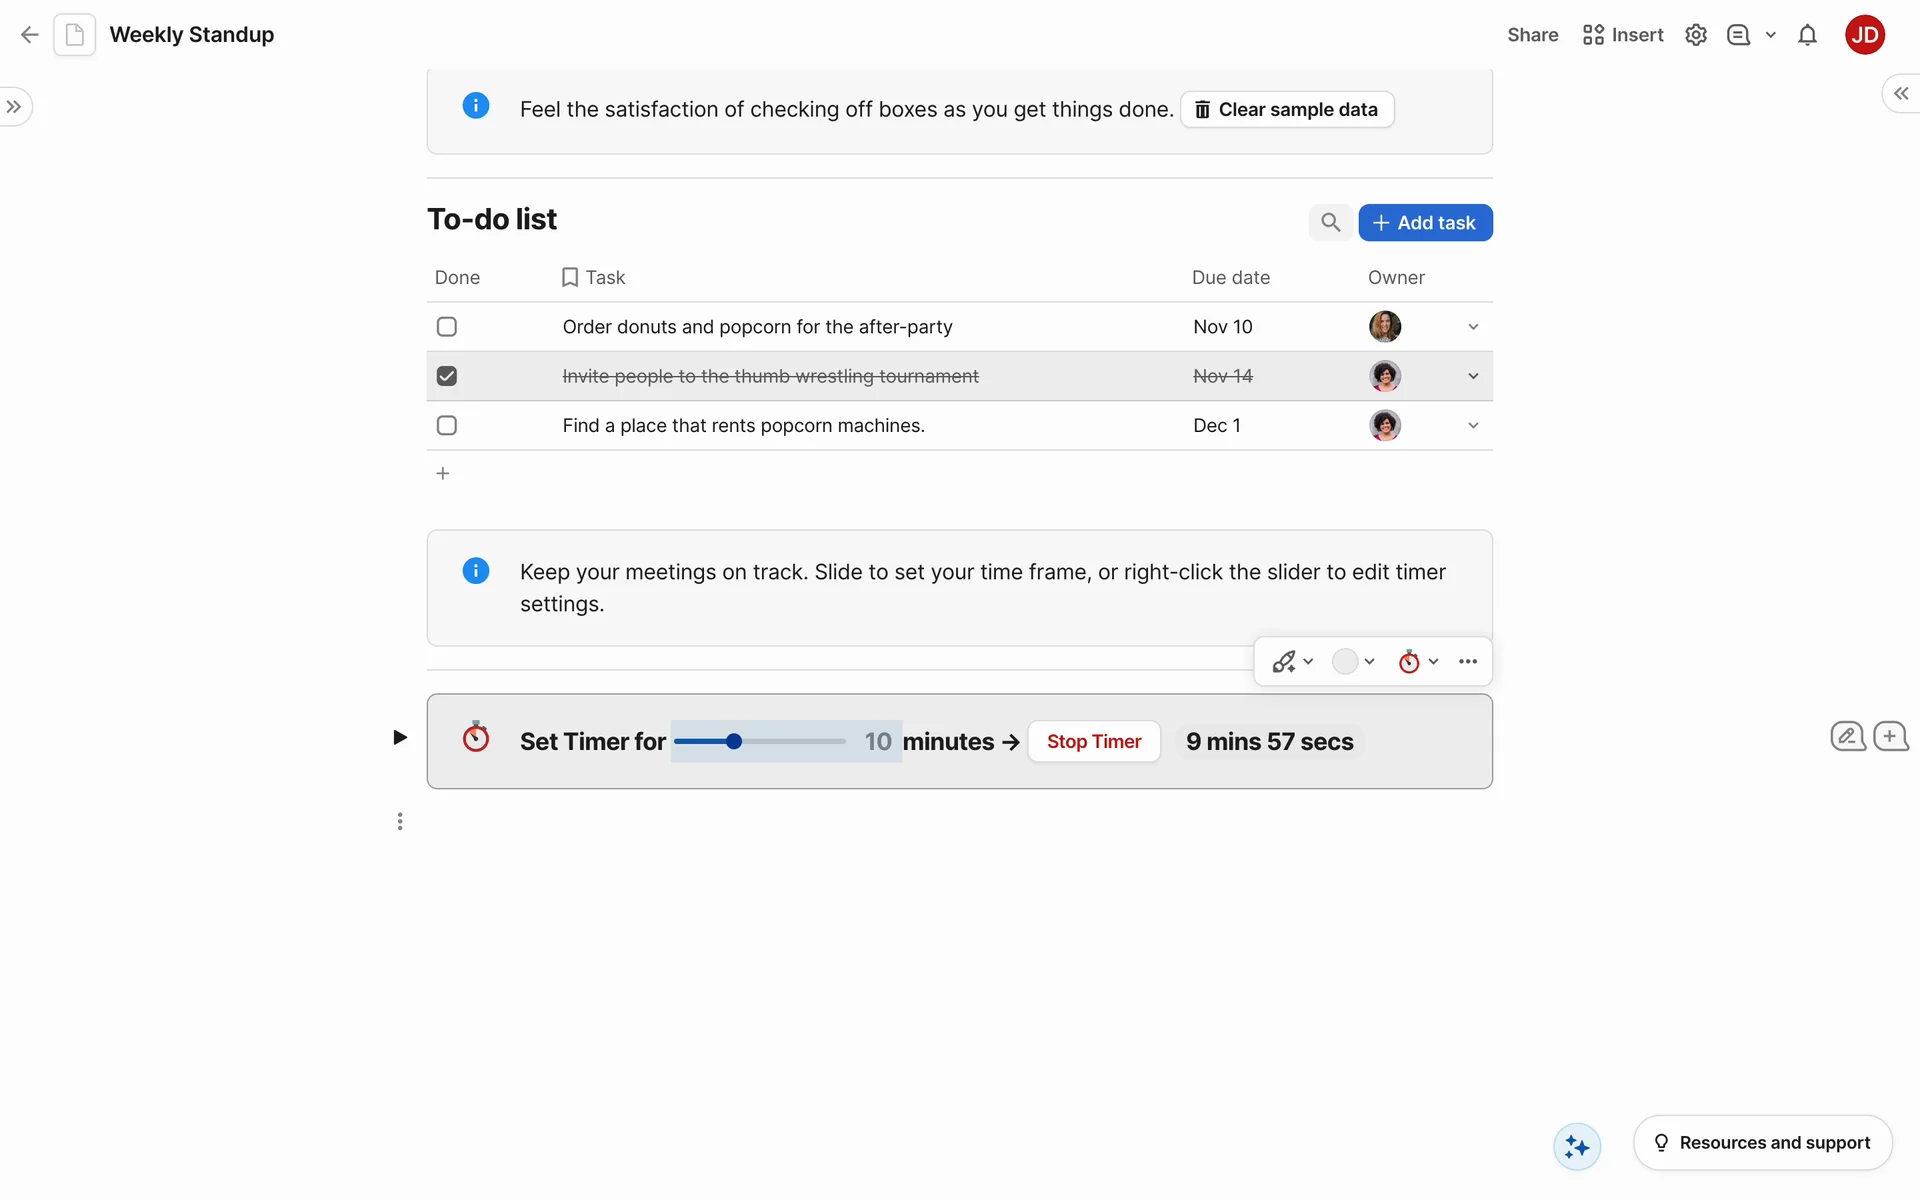
Task: Click the Add task button
Action: point(1425,222)
